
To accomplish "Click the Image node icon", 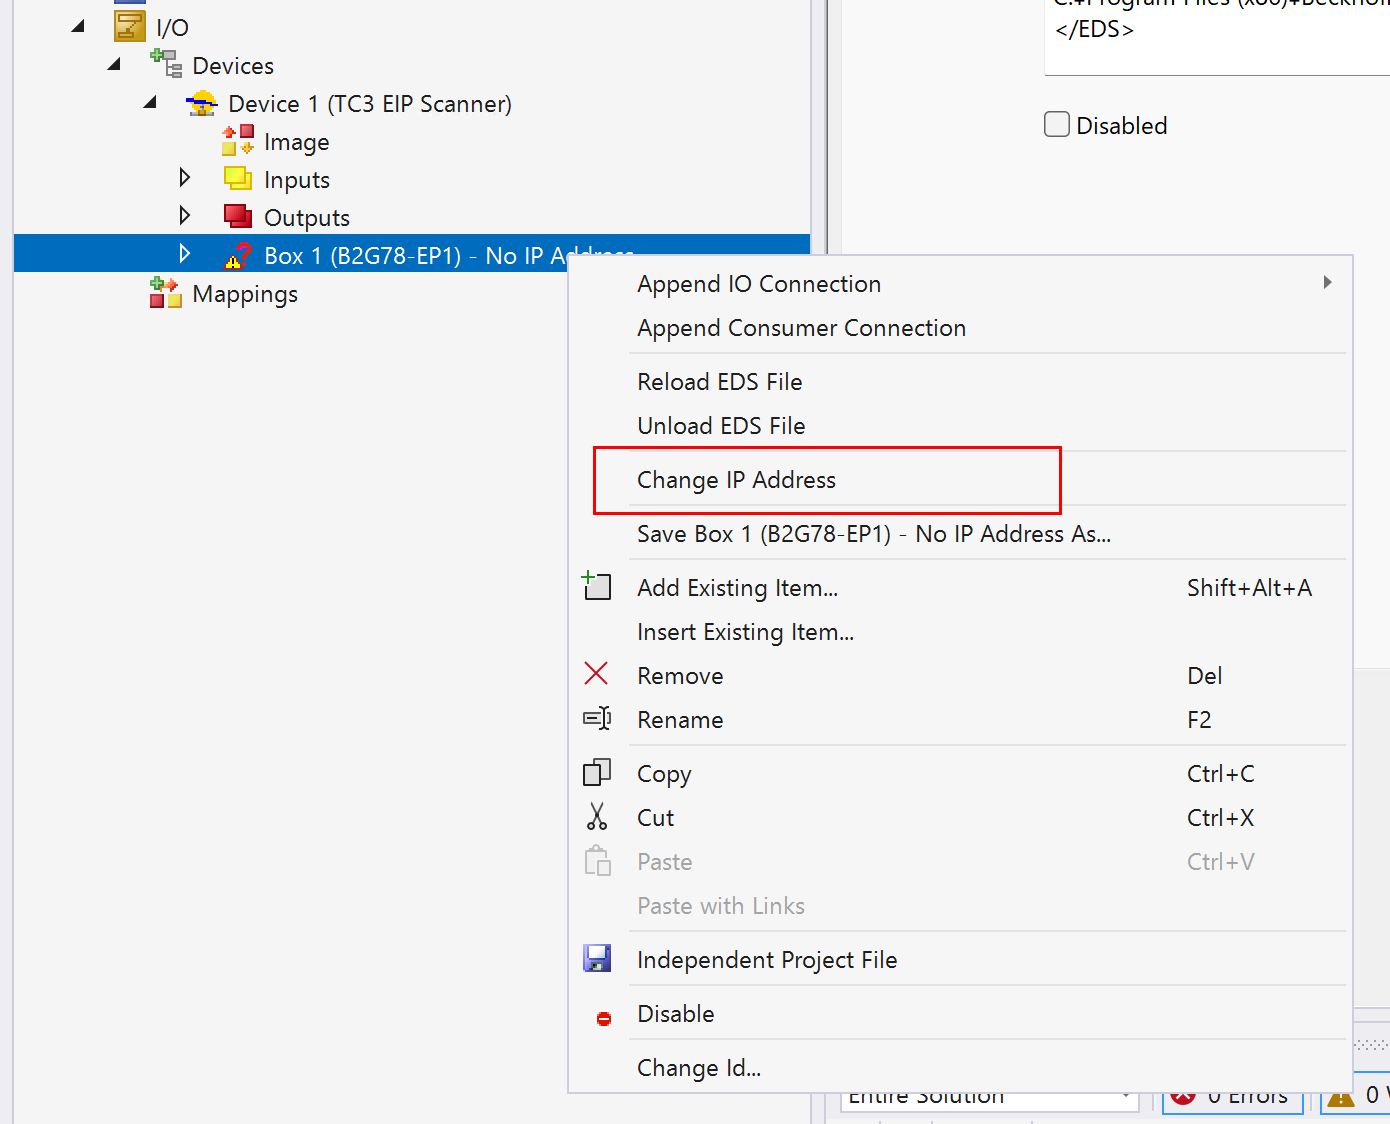I will pyautogui.click(x=238, y=141).
